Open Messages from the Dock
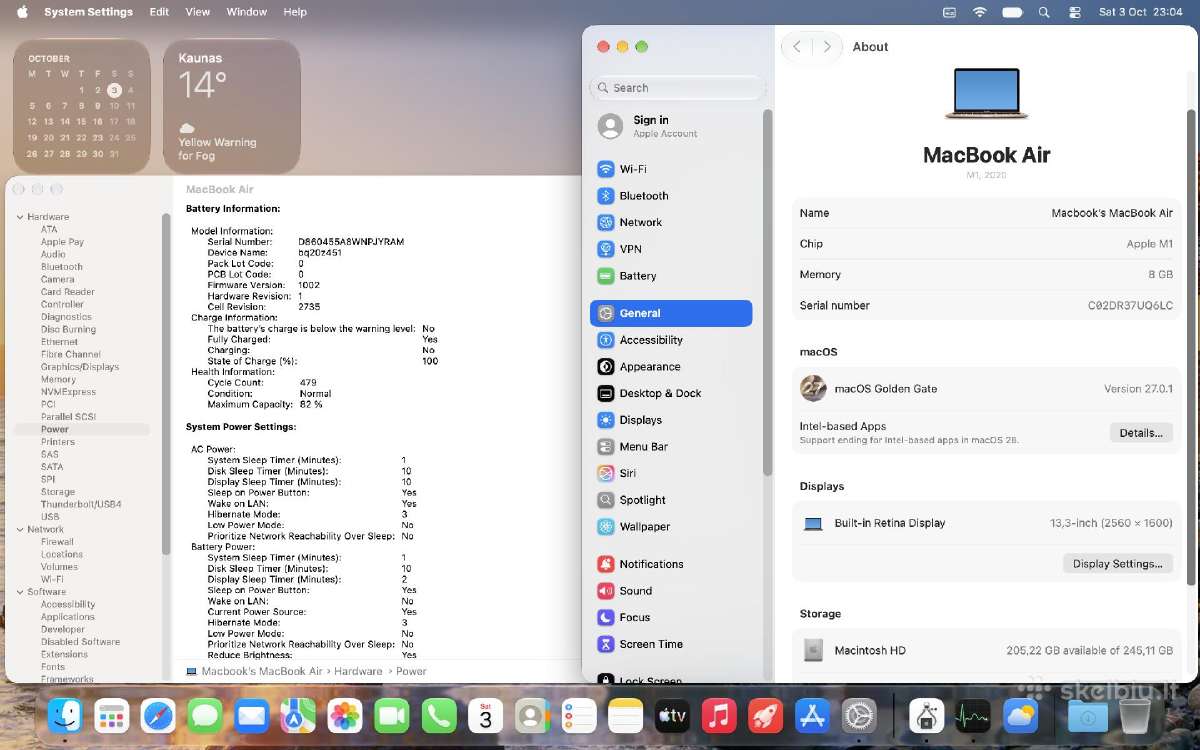 (205, 716)
